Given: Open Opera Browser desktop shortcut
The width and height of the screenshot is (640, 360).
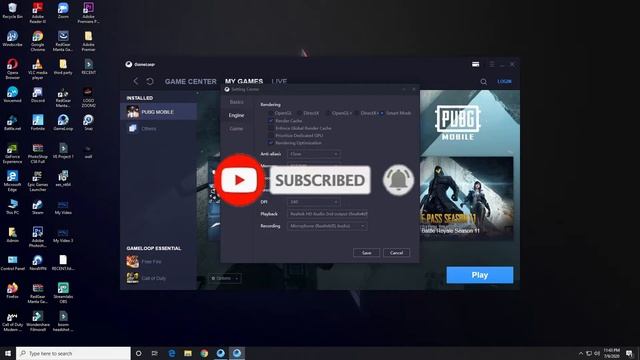Looking at the screenshot, I should point(12,69).
